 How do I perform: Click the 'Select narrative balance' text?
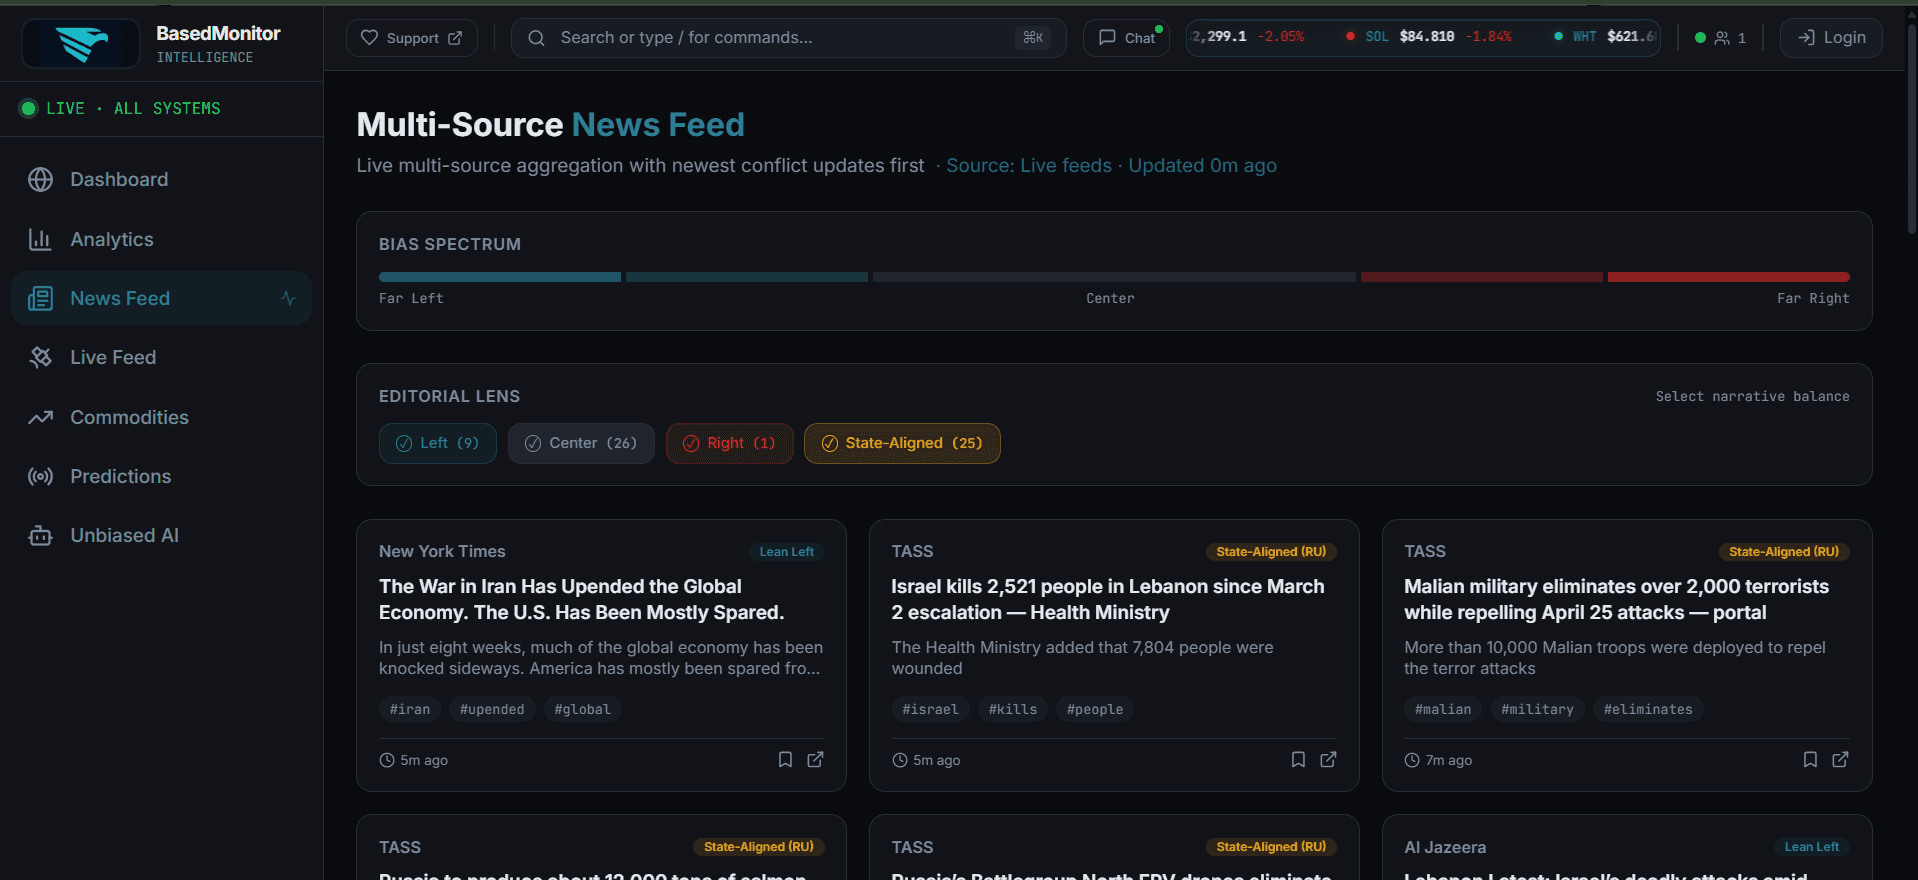[x=1752, y=396]
